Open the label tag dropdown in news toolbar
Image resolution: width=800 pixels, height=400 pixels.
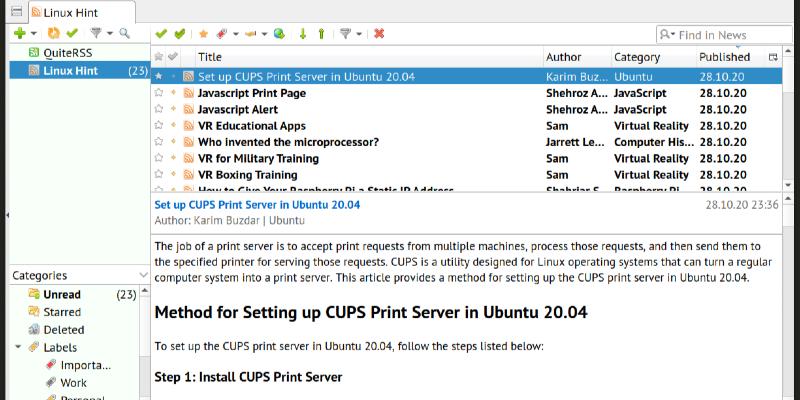234,34
